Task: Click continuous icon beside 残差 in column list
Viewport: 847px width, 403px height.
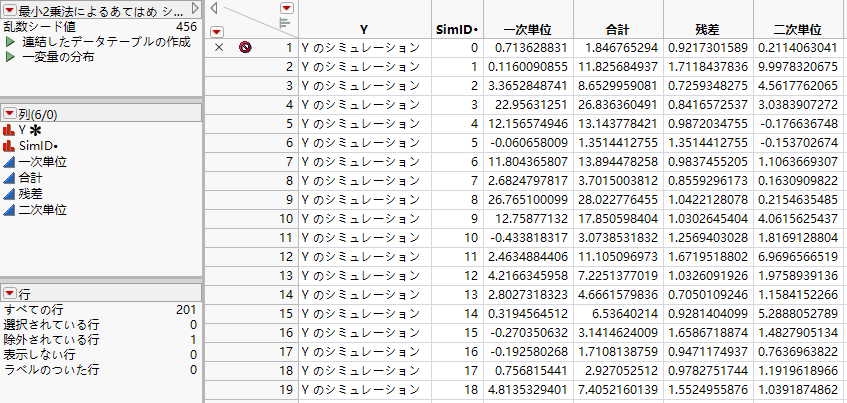Action: [x=9, y=193]
